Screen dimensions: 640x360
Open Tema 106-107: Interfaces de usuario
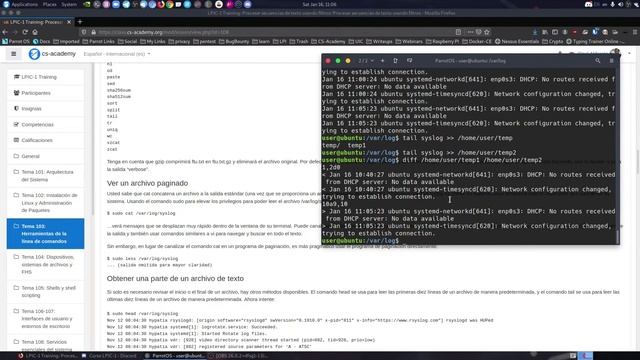(x=45, y=318)
